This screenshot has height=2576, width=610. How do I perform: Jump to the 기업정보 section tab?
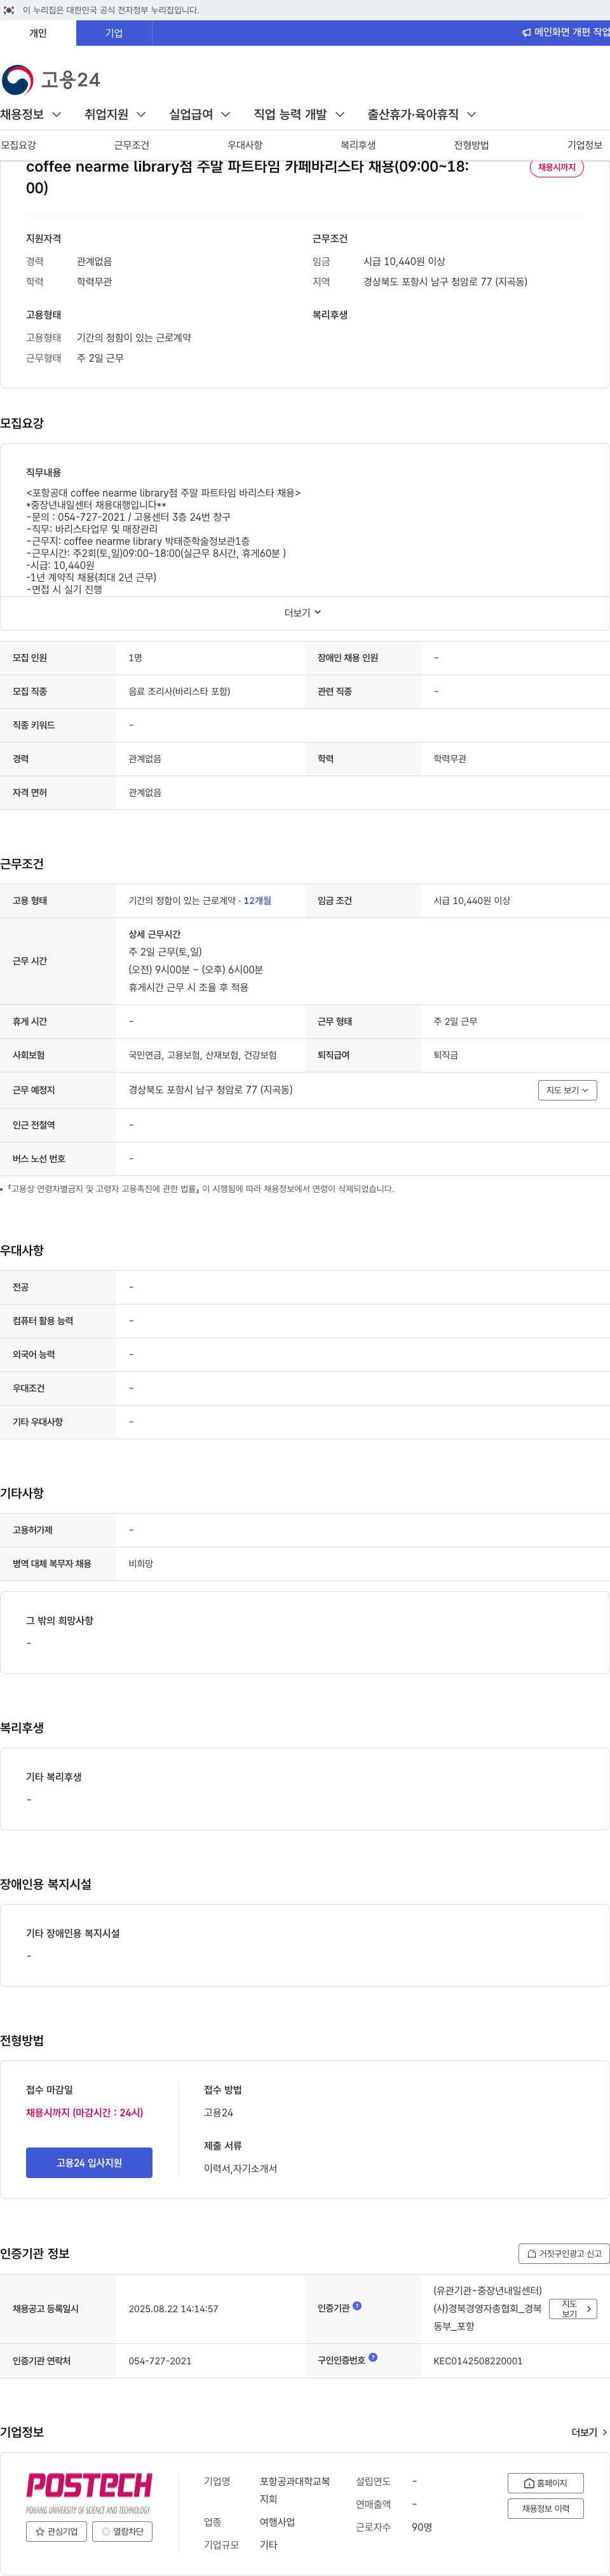click(585, 145)
